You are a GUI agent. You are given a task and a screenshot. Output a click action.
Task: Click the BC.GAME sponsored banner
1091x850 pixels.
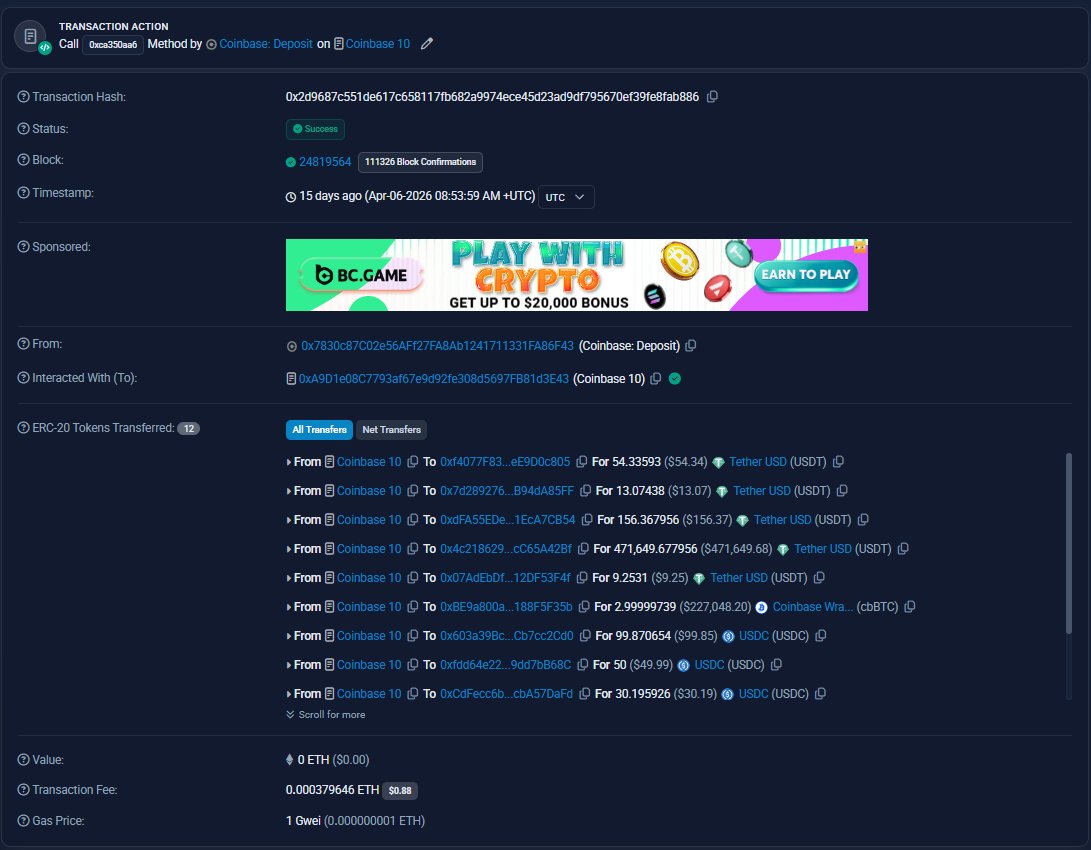[577, 275]
